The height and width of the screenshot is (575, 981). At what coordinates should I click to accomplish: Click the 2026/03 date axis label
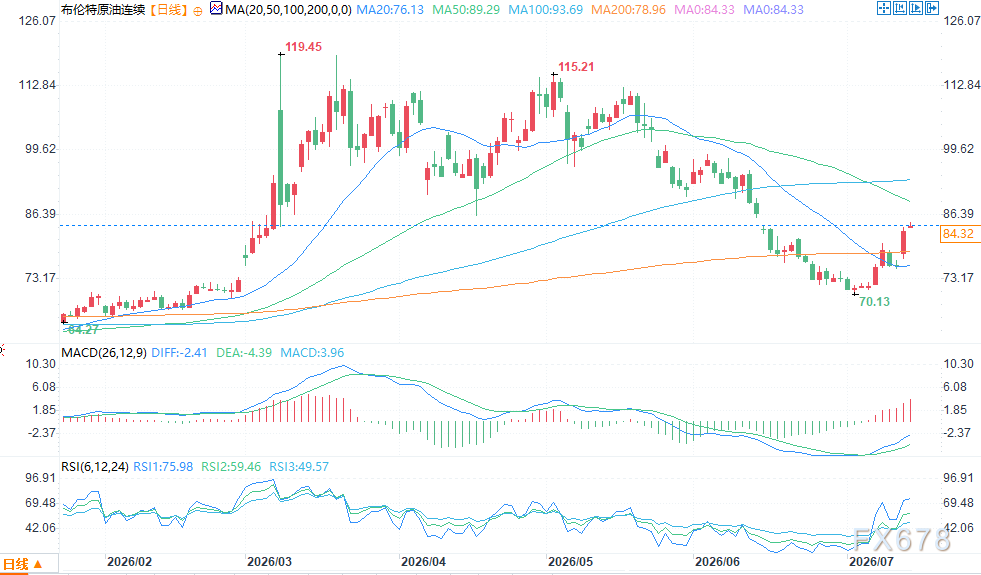(x=269, y=561)
